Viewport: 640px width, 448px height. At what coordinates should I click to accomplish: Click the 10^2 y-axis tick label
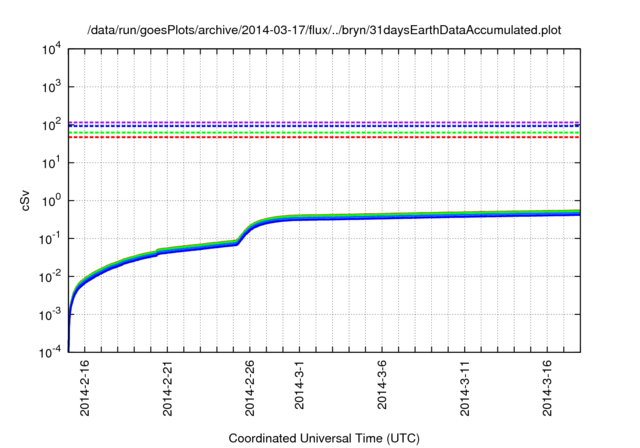51,125
